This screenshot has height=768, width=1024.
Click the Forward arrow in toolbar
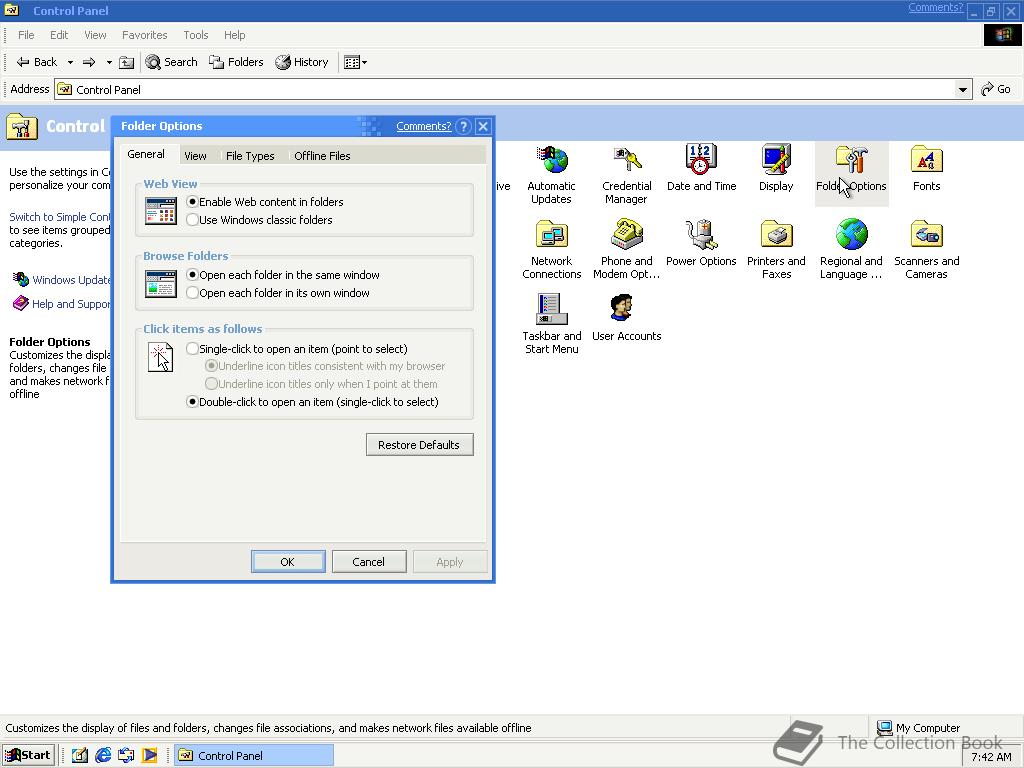pyautogui.click(x=89, y=62)
